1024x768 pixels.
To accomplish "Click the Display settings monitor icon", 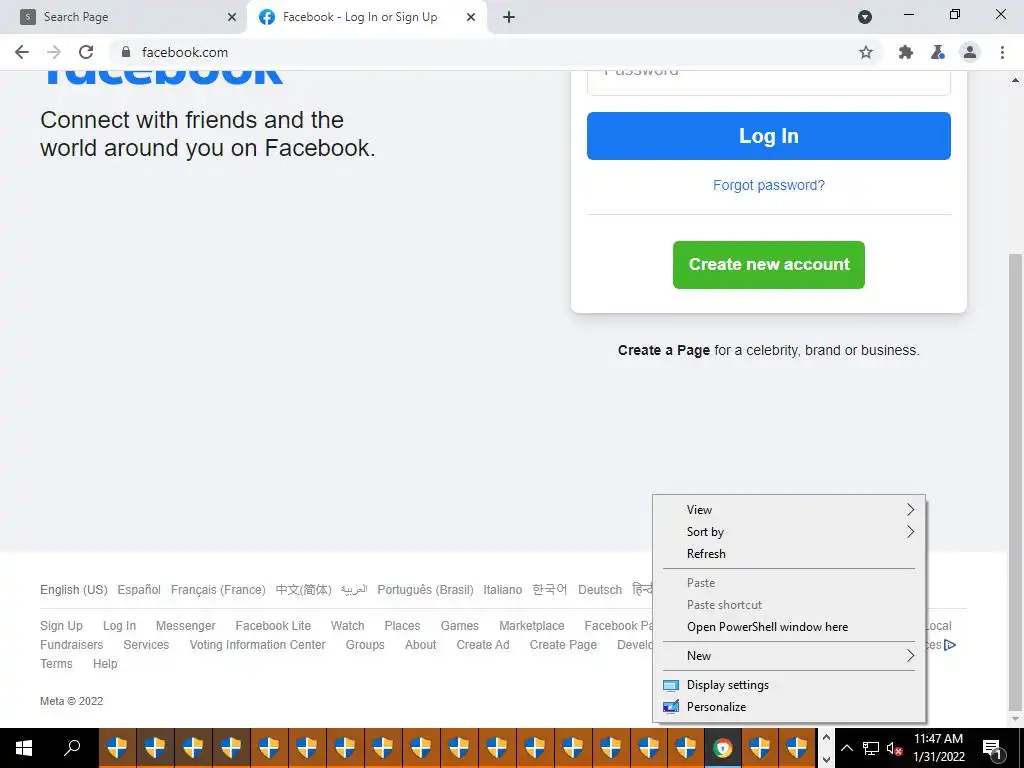I will coord(671,685).
